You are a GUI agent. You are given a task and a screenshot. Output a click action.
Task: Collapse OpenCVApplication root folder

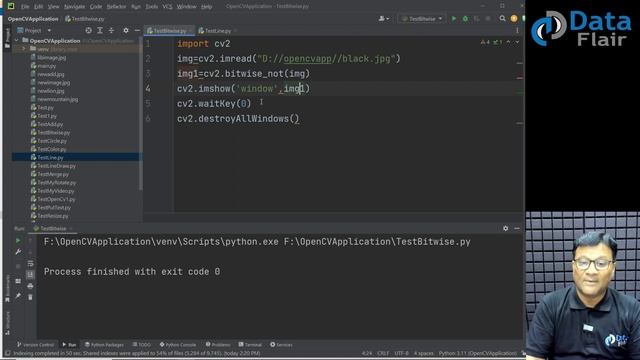pyautogui.click(x=17, y=40)
